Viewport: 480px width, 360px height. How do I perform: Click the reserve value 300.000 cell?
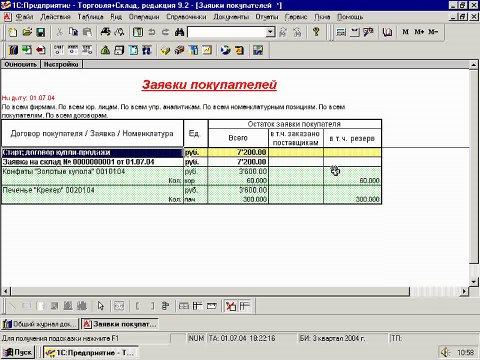pyautogui.click(x=353, y=199)
